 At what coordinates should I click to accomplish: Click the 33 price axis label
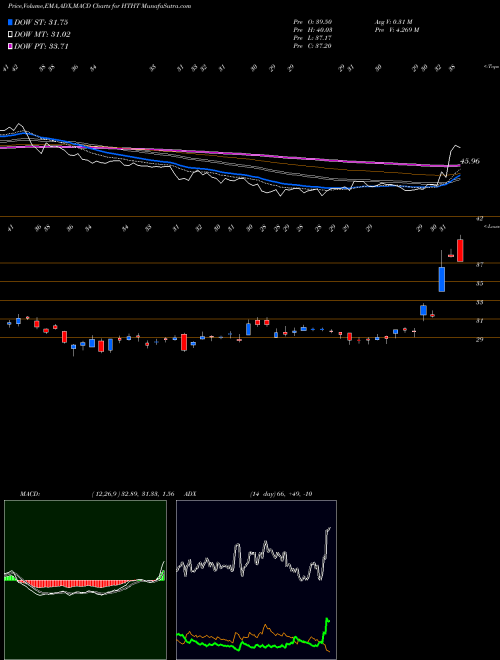(479, 302)
